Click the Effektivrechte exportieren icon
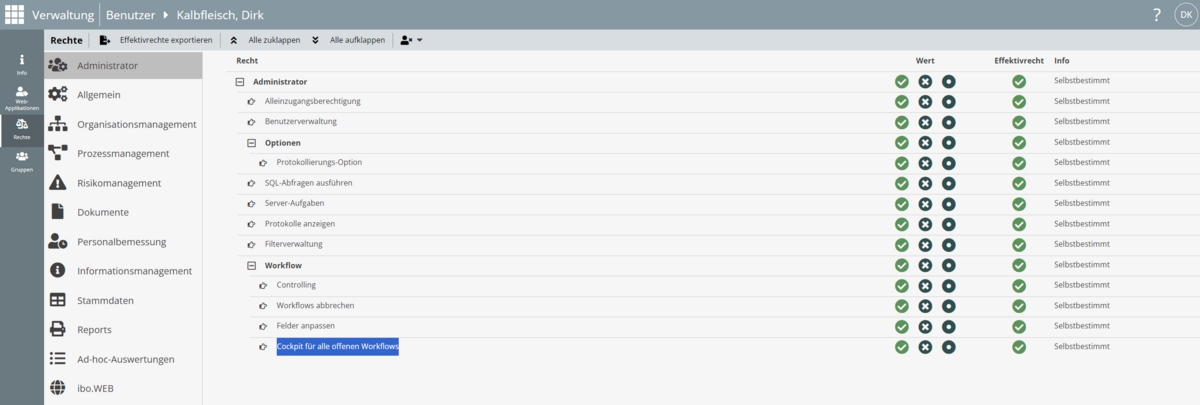 pos(105,40)
